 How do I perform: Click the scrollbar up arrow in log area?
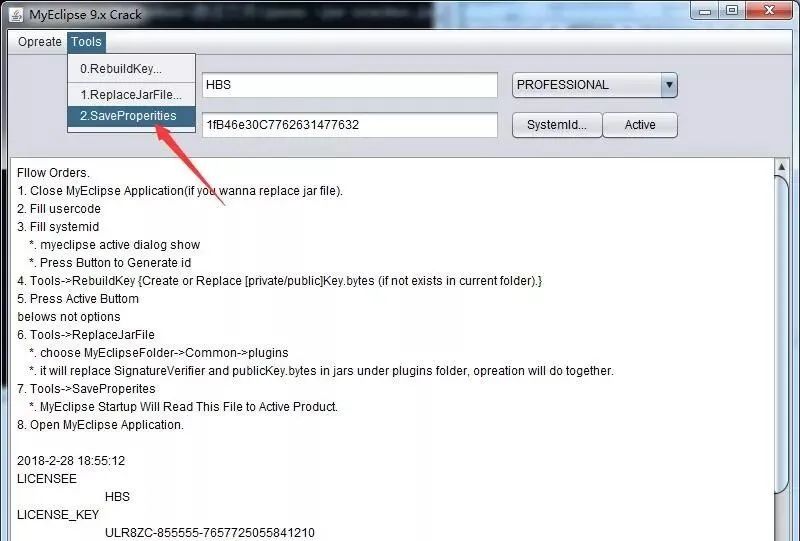782,167
